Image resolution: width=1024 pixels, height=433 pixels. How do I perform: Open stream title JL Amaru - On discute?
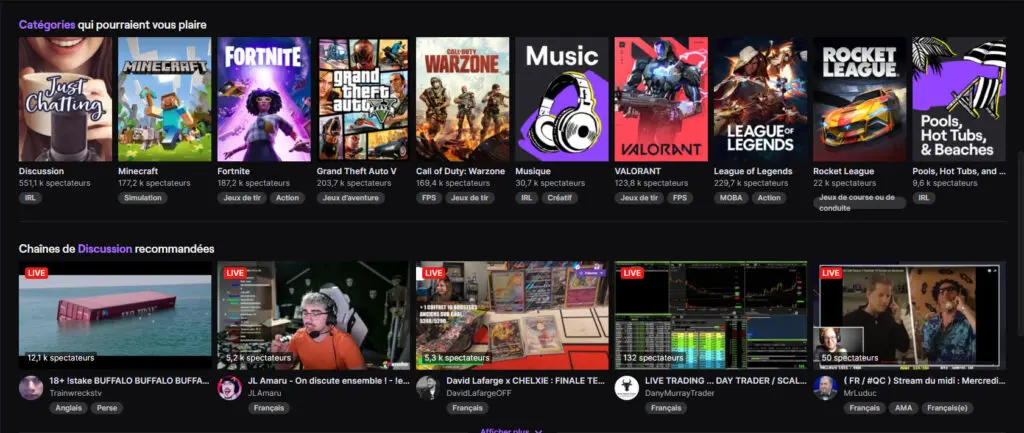coord(328,380)
